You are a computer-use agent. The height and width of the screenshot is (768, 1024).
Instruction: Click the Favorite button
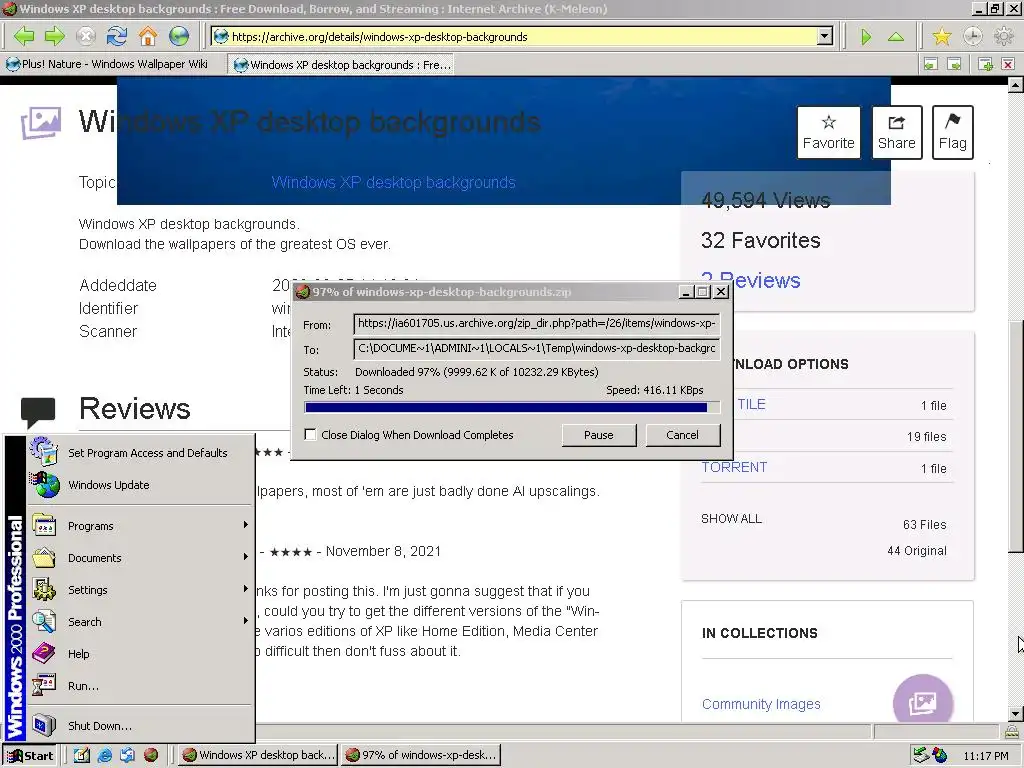pos(828,133)
